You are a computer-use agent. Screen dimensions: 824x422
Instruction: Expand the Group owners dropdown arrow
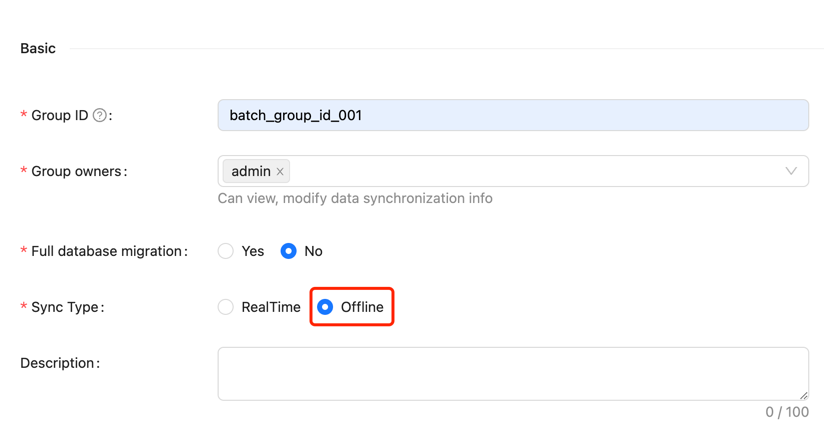point(790,171)
